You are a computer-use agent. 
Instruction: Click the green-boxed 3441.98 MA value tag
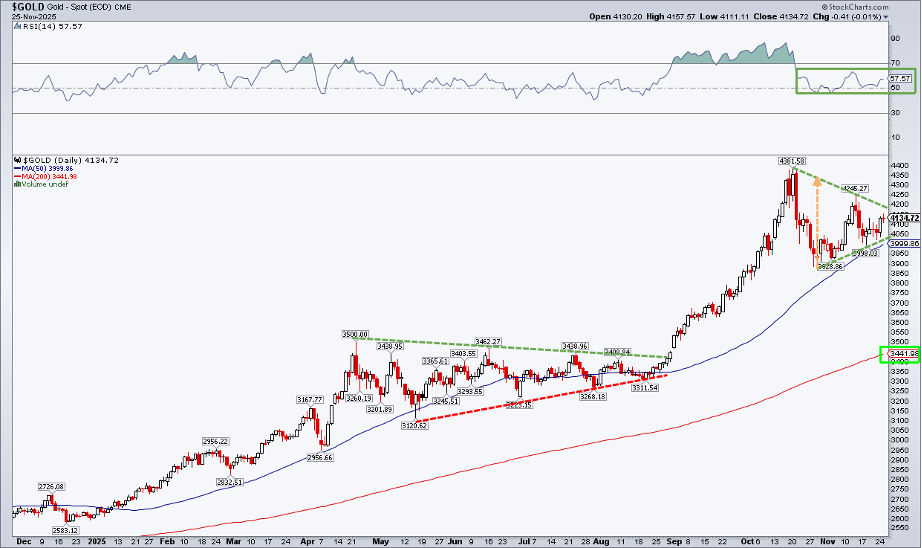tap(899, 355)
